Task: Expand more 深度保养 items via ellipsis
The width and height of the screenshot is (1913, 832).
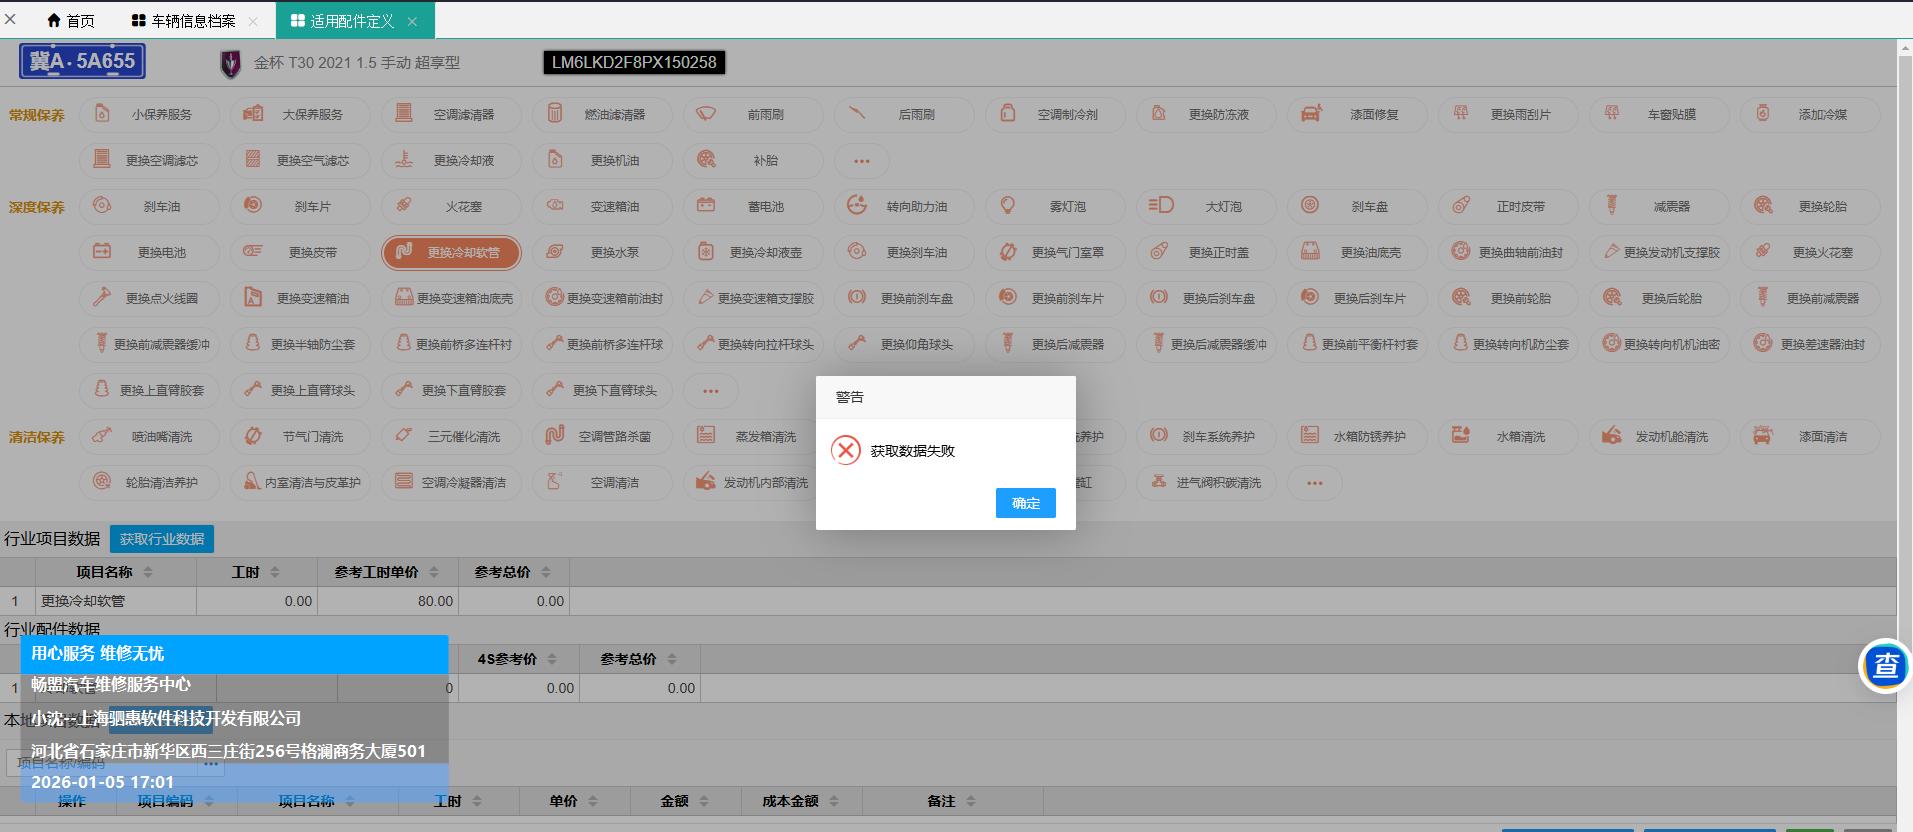Action: click(x=710, y=391)
